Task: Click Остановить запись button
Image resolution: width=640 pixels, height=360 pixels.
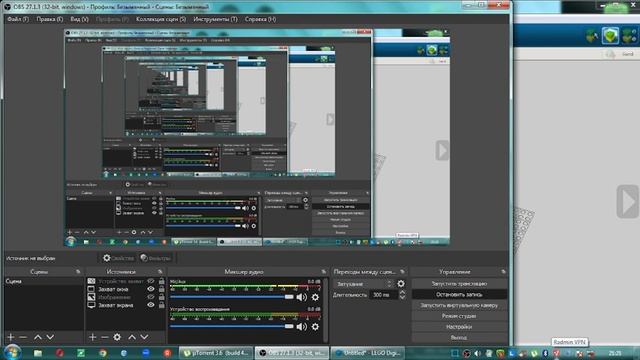Action: pyautogui.click(x=459, y=294)
